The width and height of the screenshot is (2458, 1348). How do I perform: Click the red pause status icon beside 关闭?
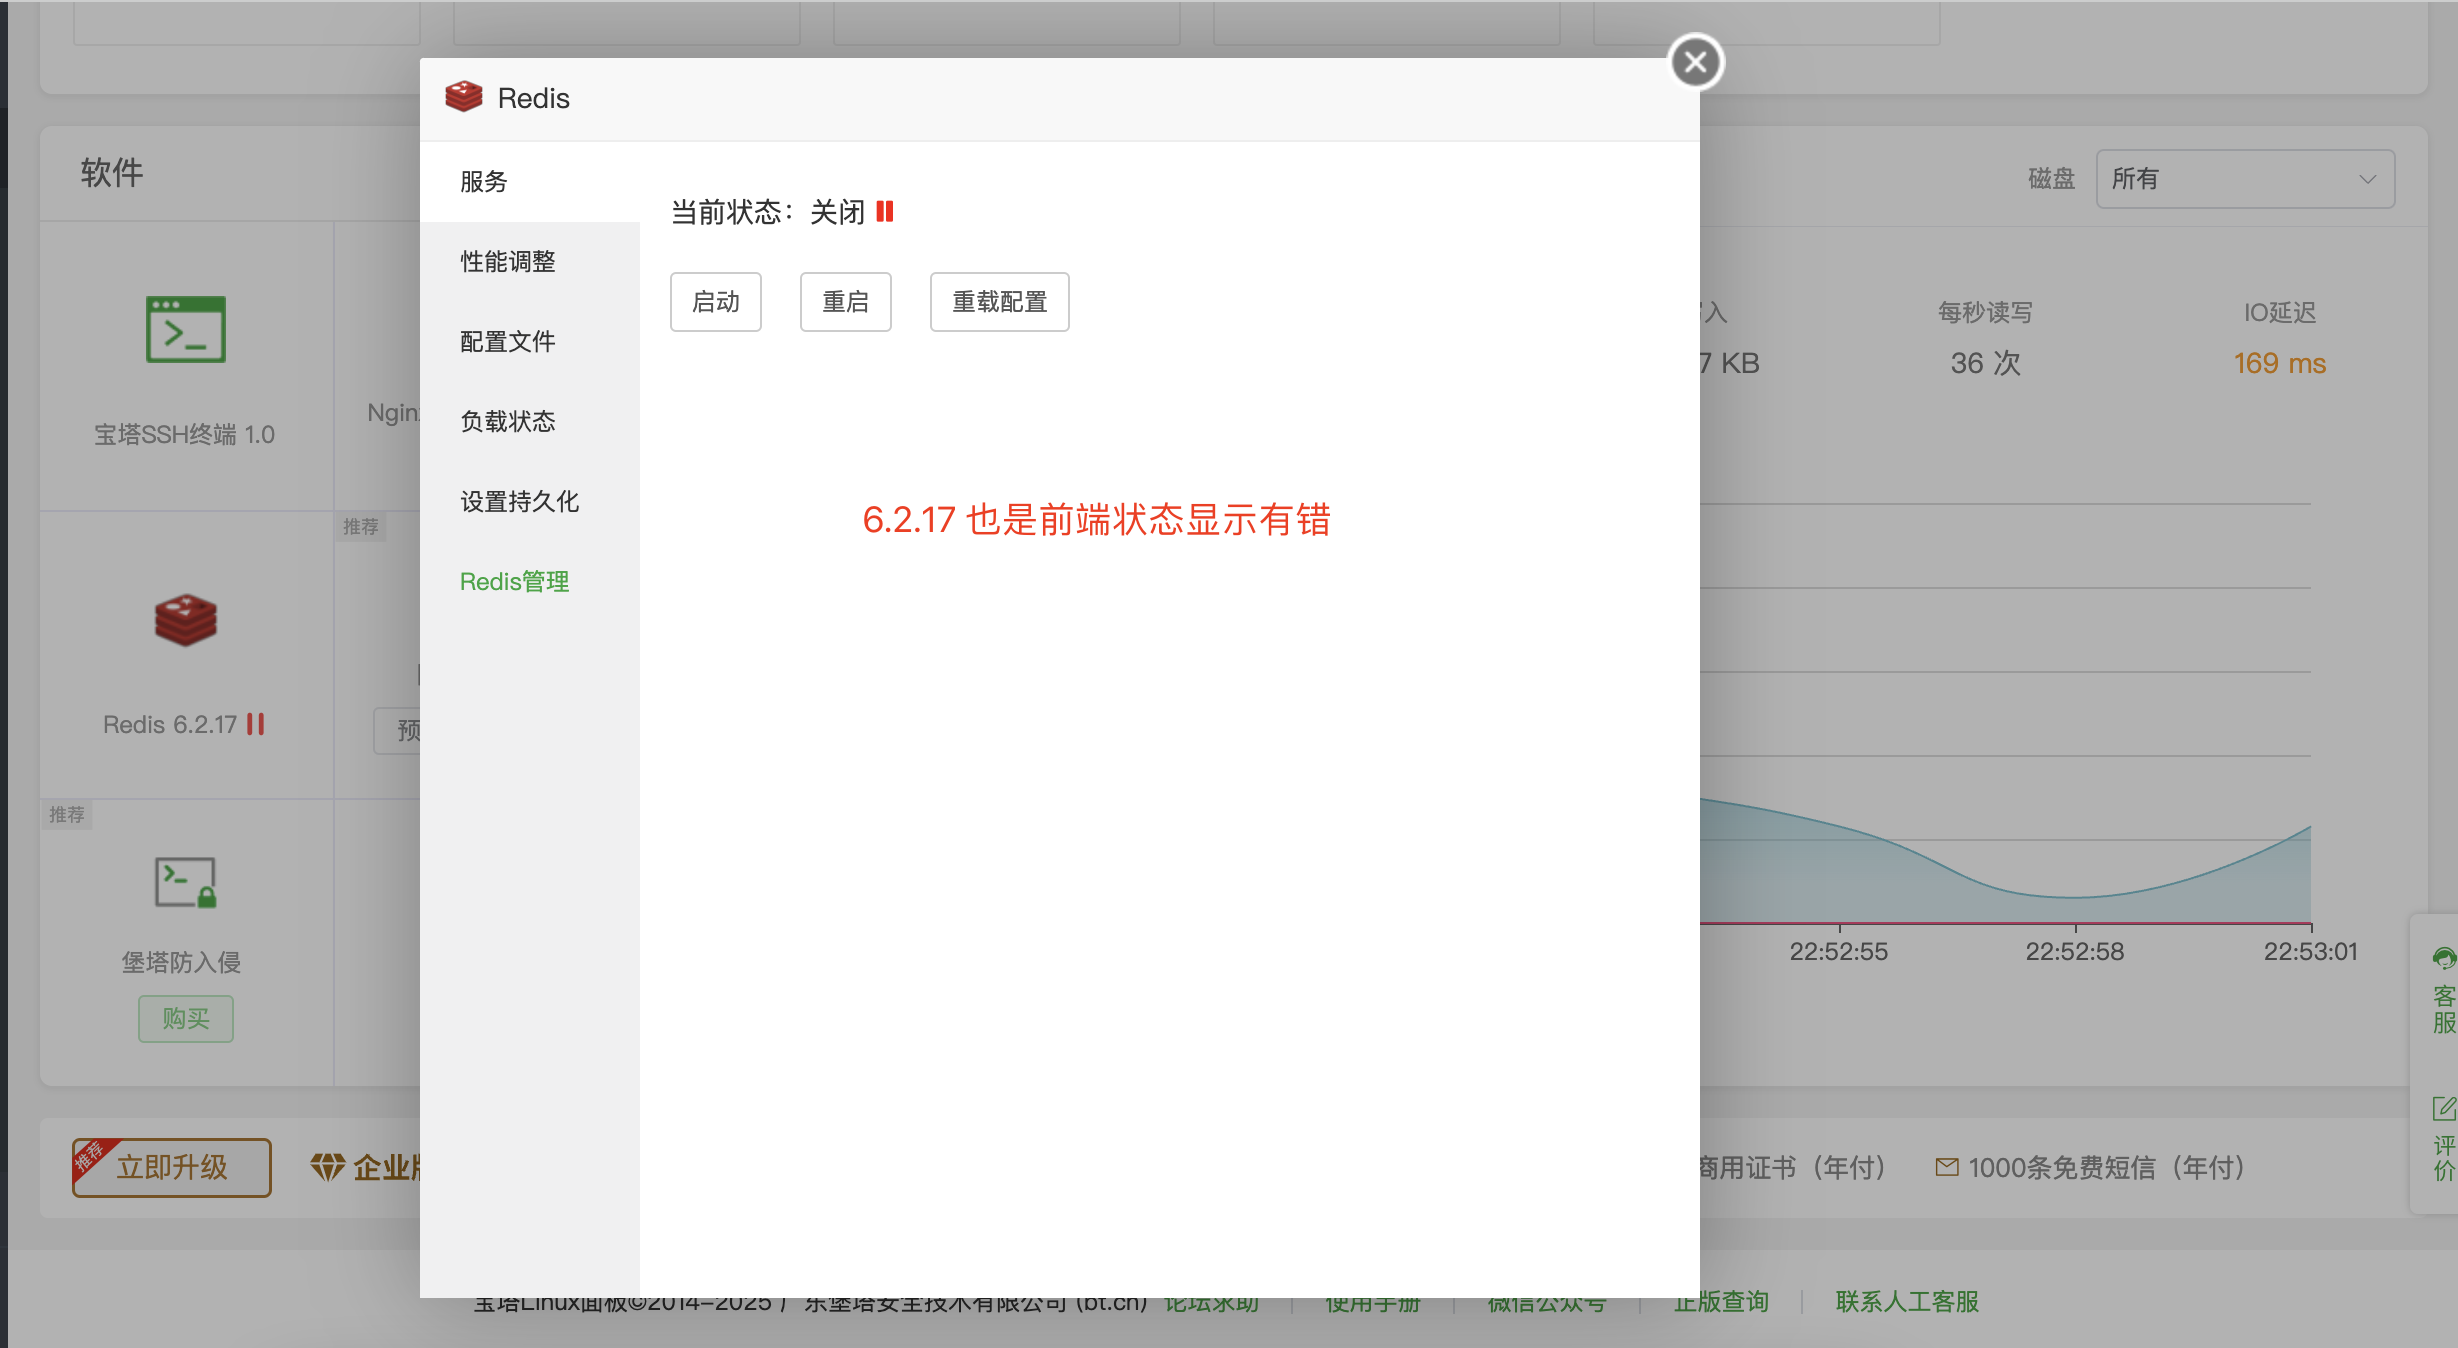point(885,212)
